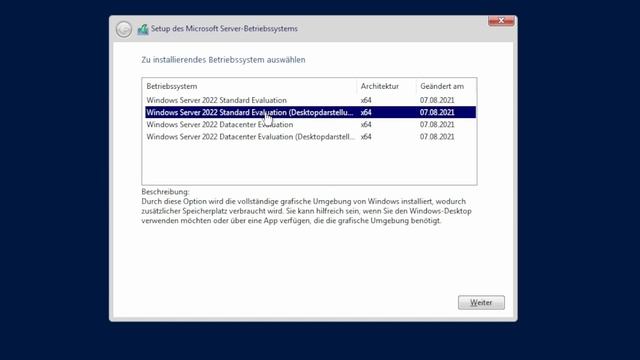Click 07.08.2021 in the highlighted row

(x=437, y=112)
